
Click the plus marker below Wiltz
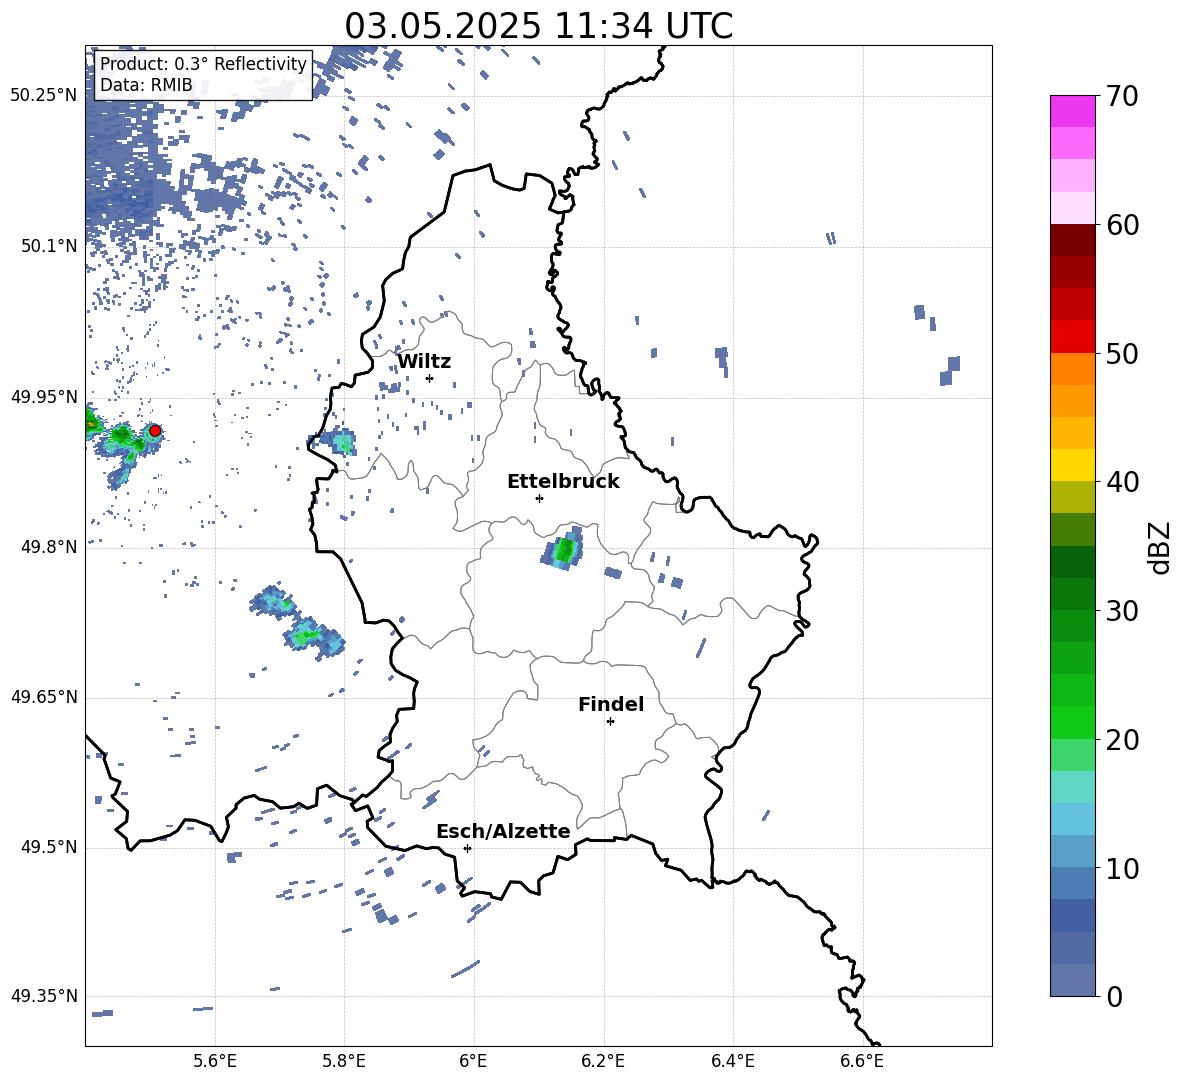pyautogui.click(x=429, y=378)
